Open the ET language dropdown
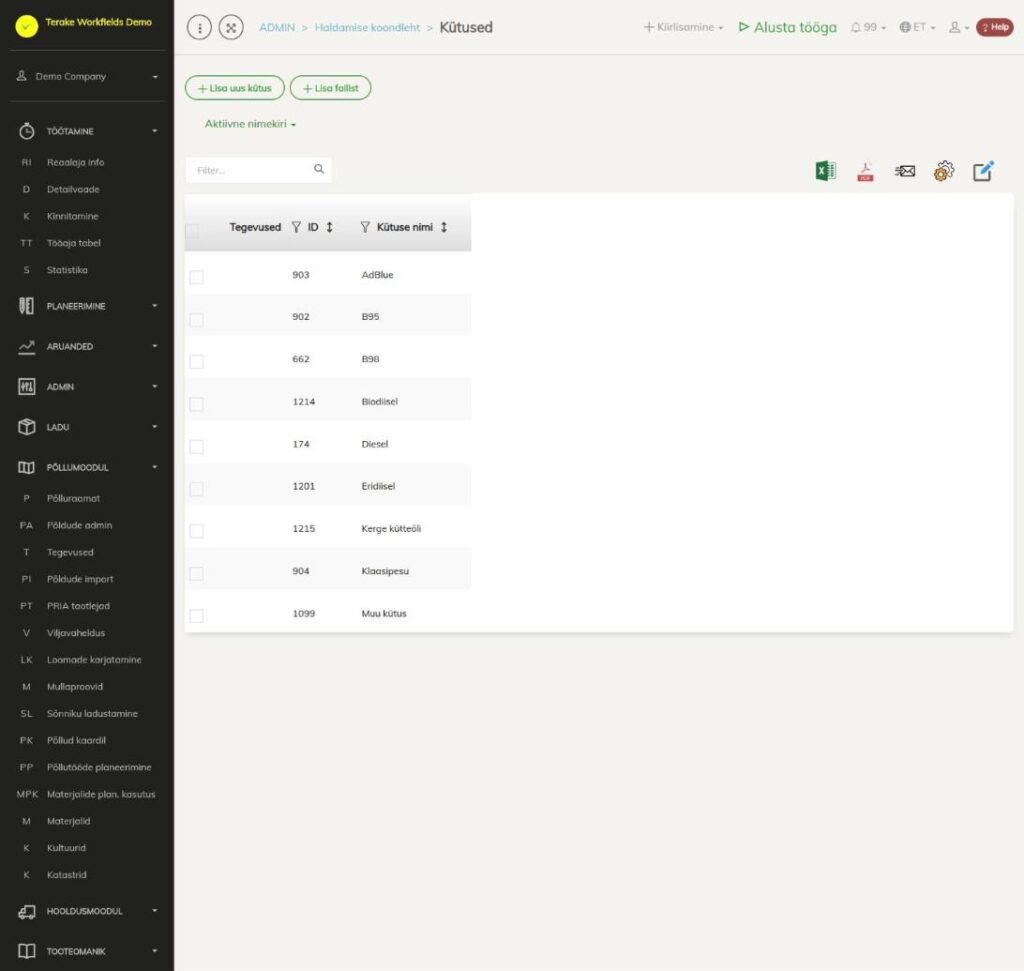 click(917, 27)
